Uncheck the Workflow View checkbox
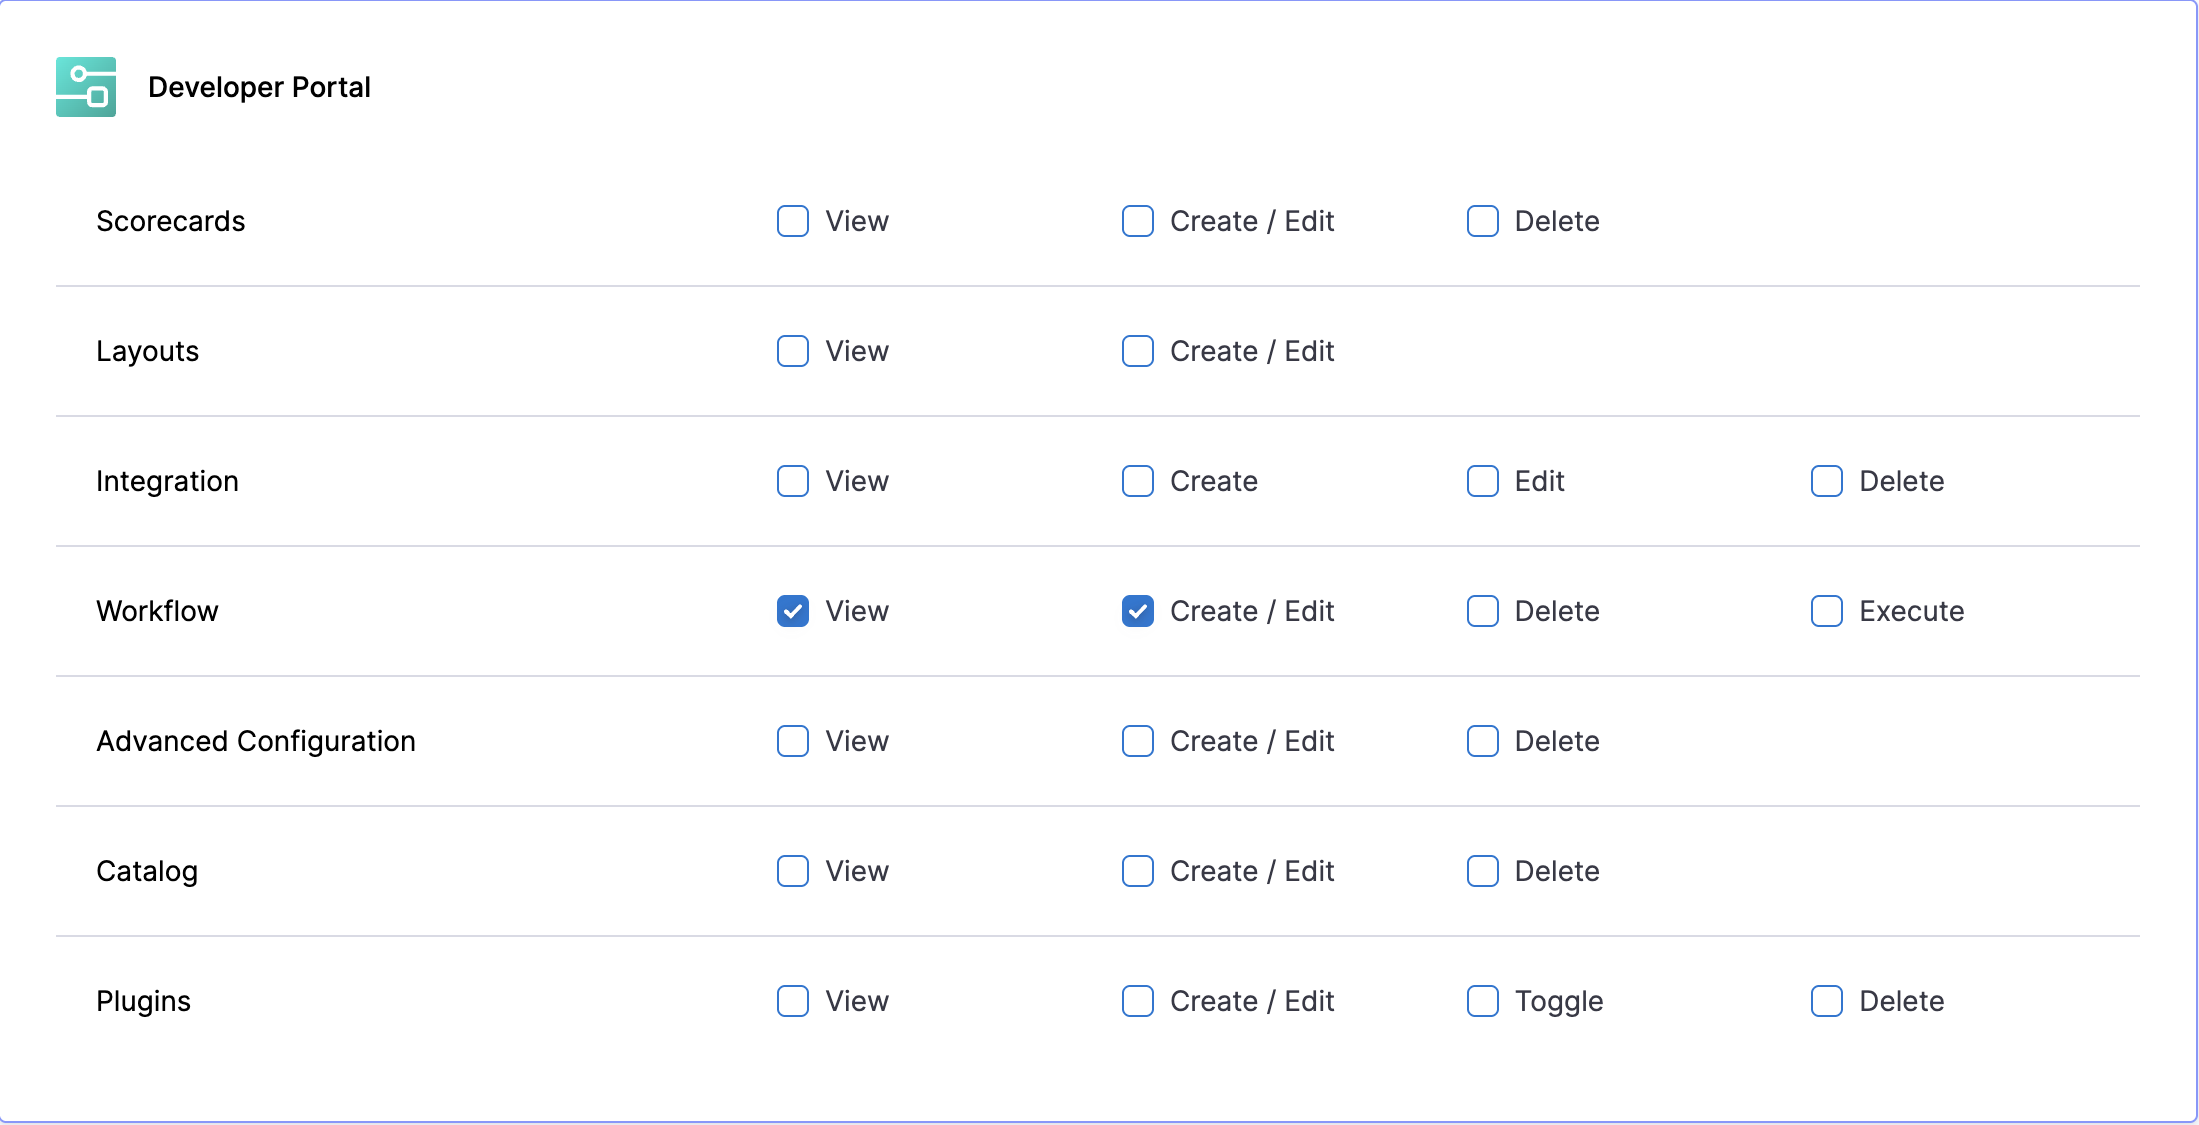The image size is (2199, 1125). pyautogui.click(x=793, y=611)
